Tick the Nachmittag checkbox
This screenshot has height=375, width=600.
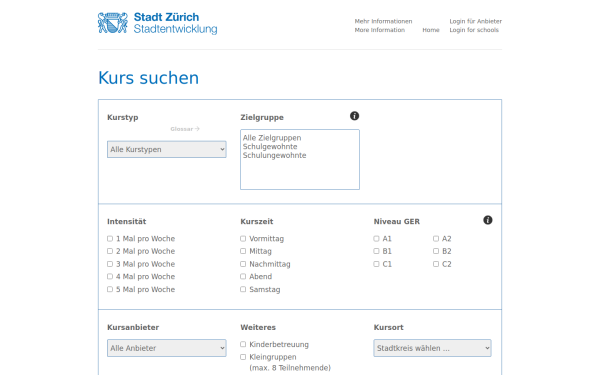tap(243, 264)
